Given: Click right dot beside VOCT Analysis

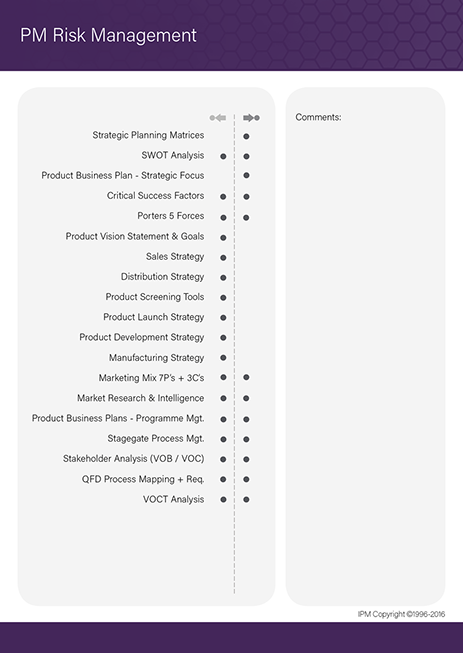Looking at the screenshot, I should 246,499.
